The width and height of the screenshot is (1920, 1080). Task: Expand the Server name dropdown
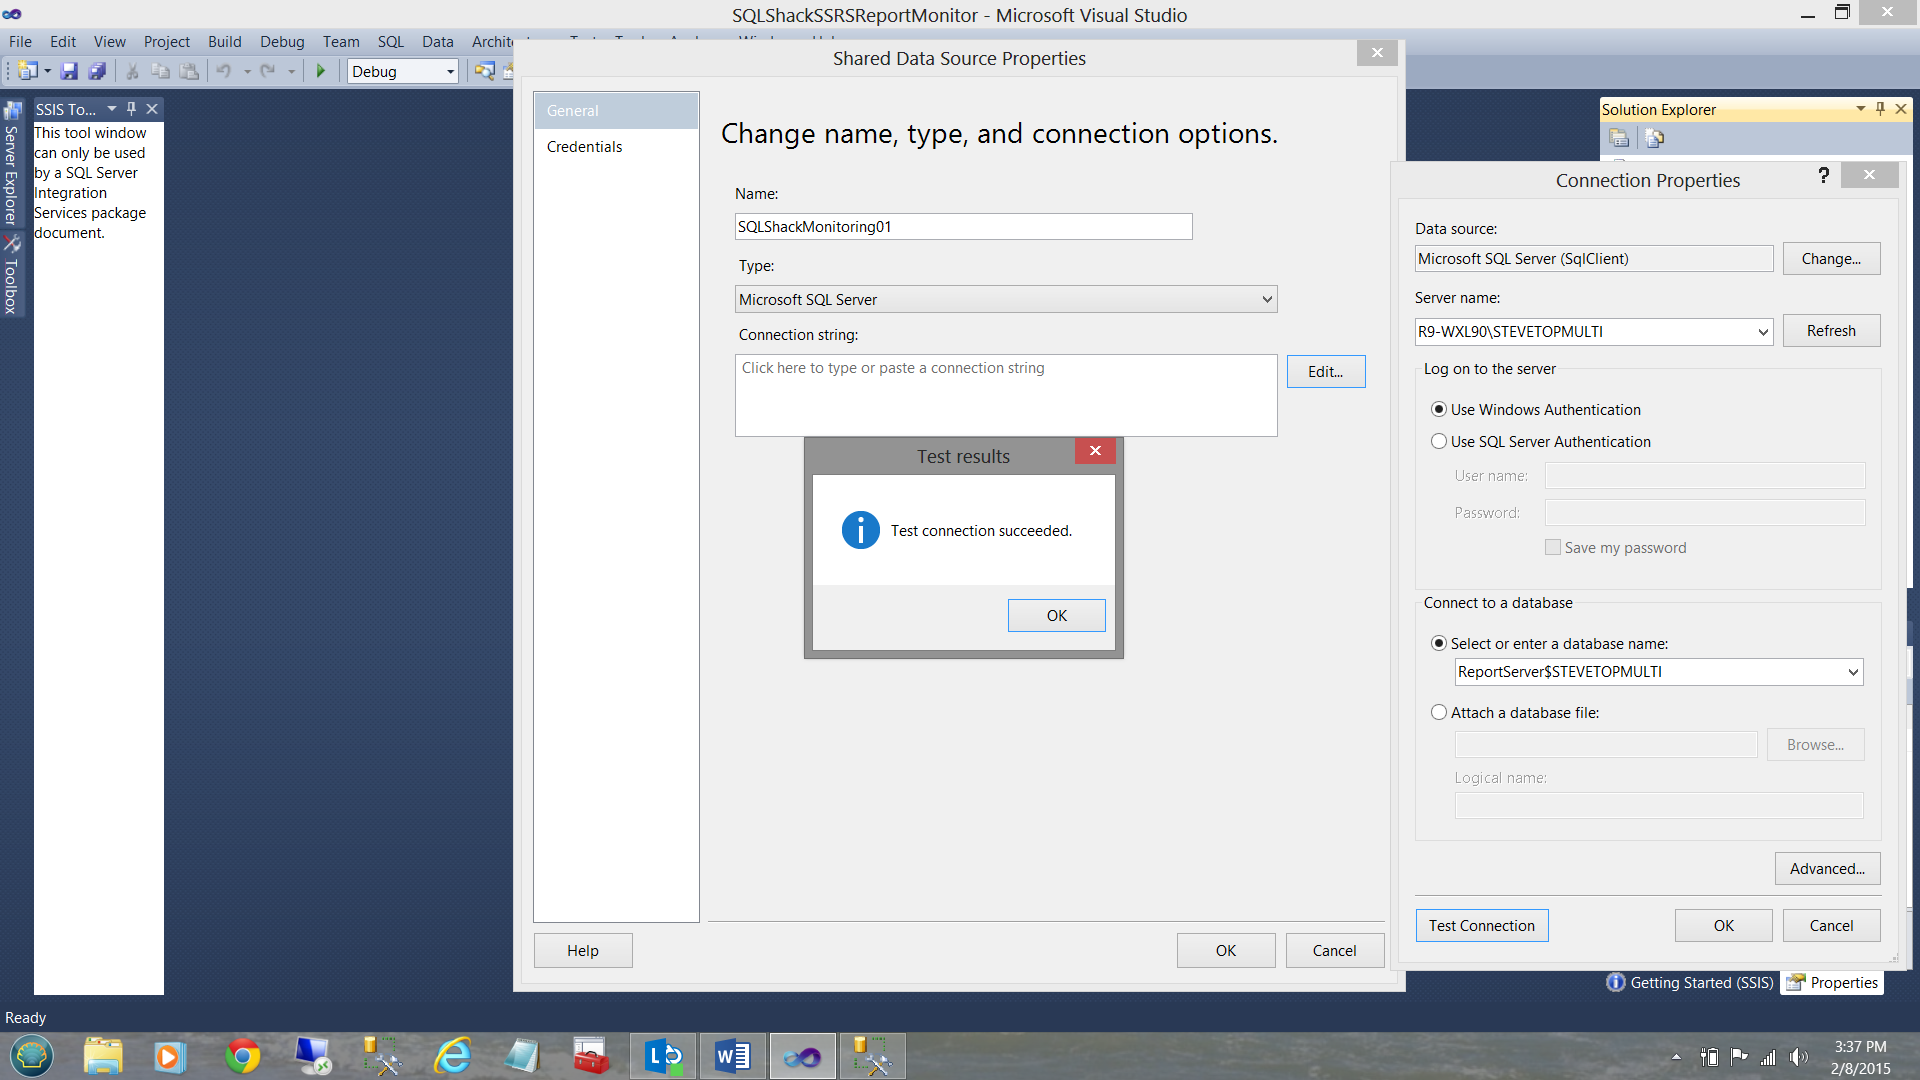1762,332
